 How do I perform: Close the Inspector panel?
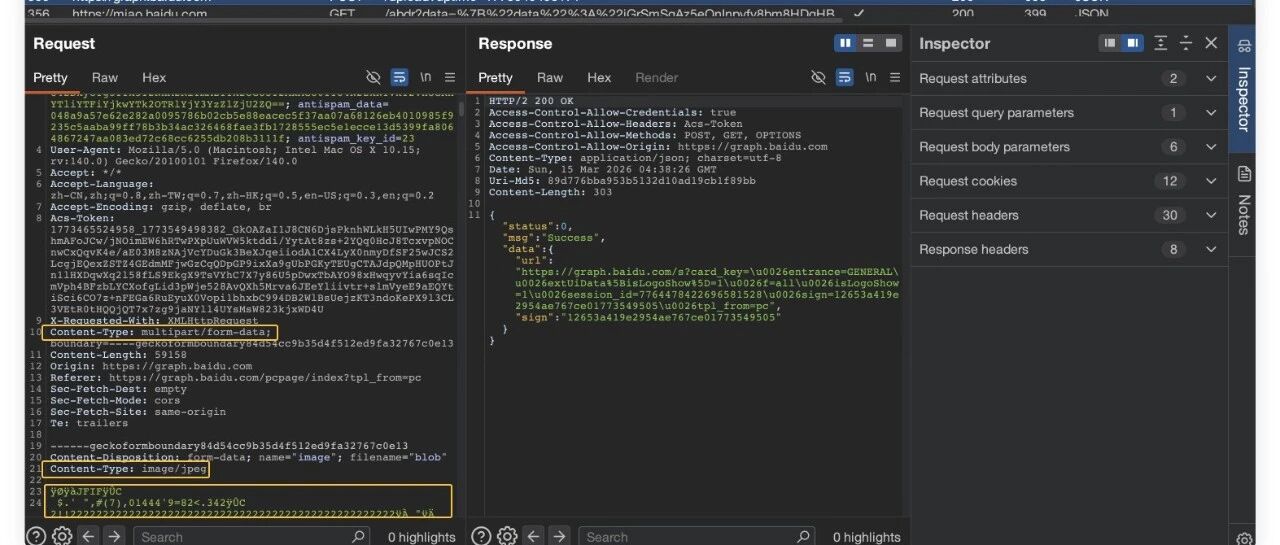(1211, 43)
